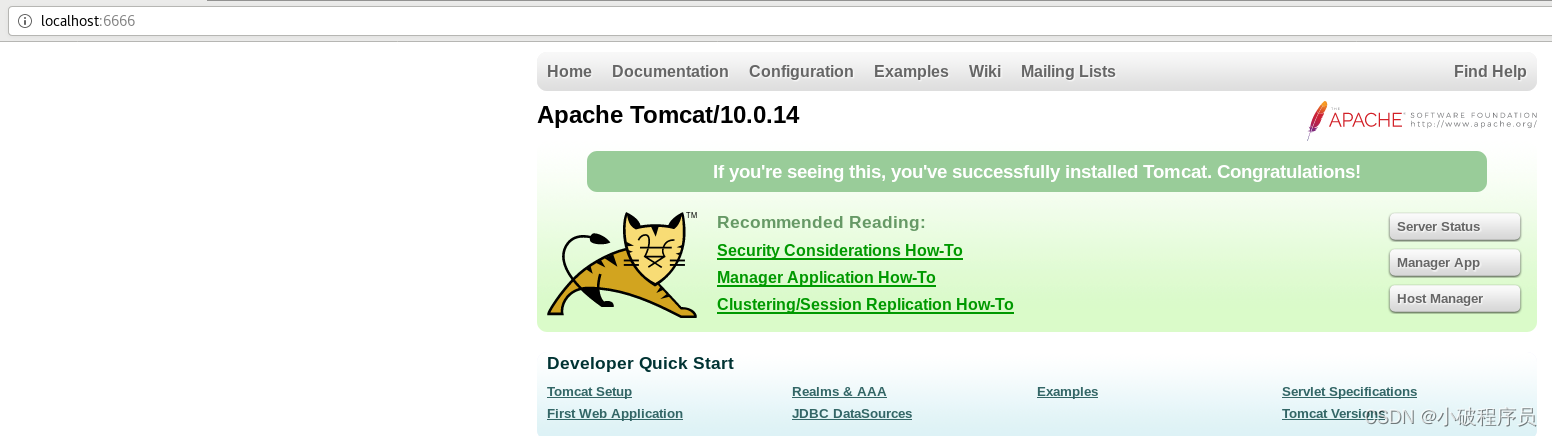Focus the localhost:6666 address bar
This screenshot has width=1552, height=436.
tap(780, 21)
